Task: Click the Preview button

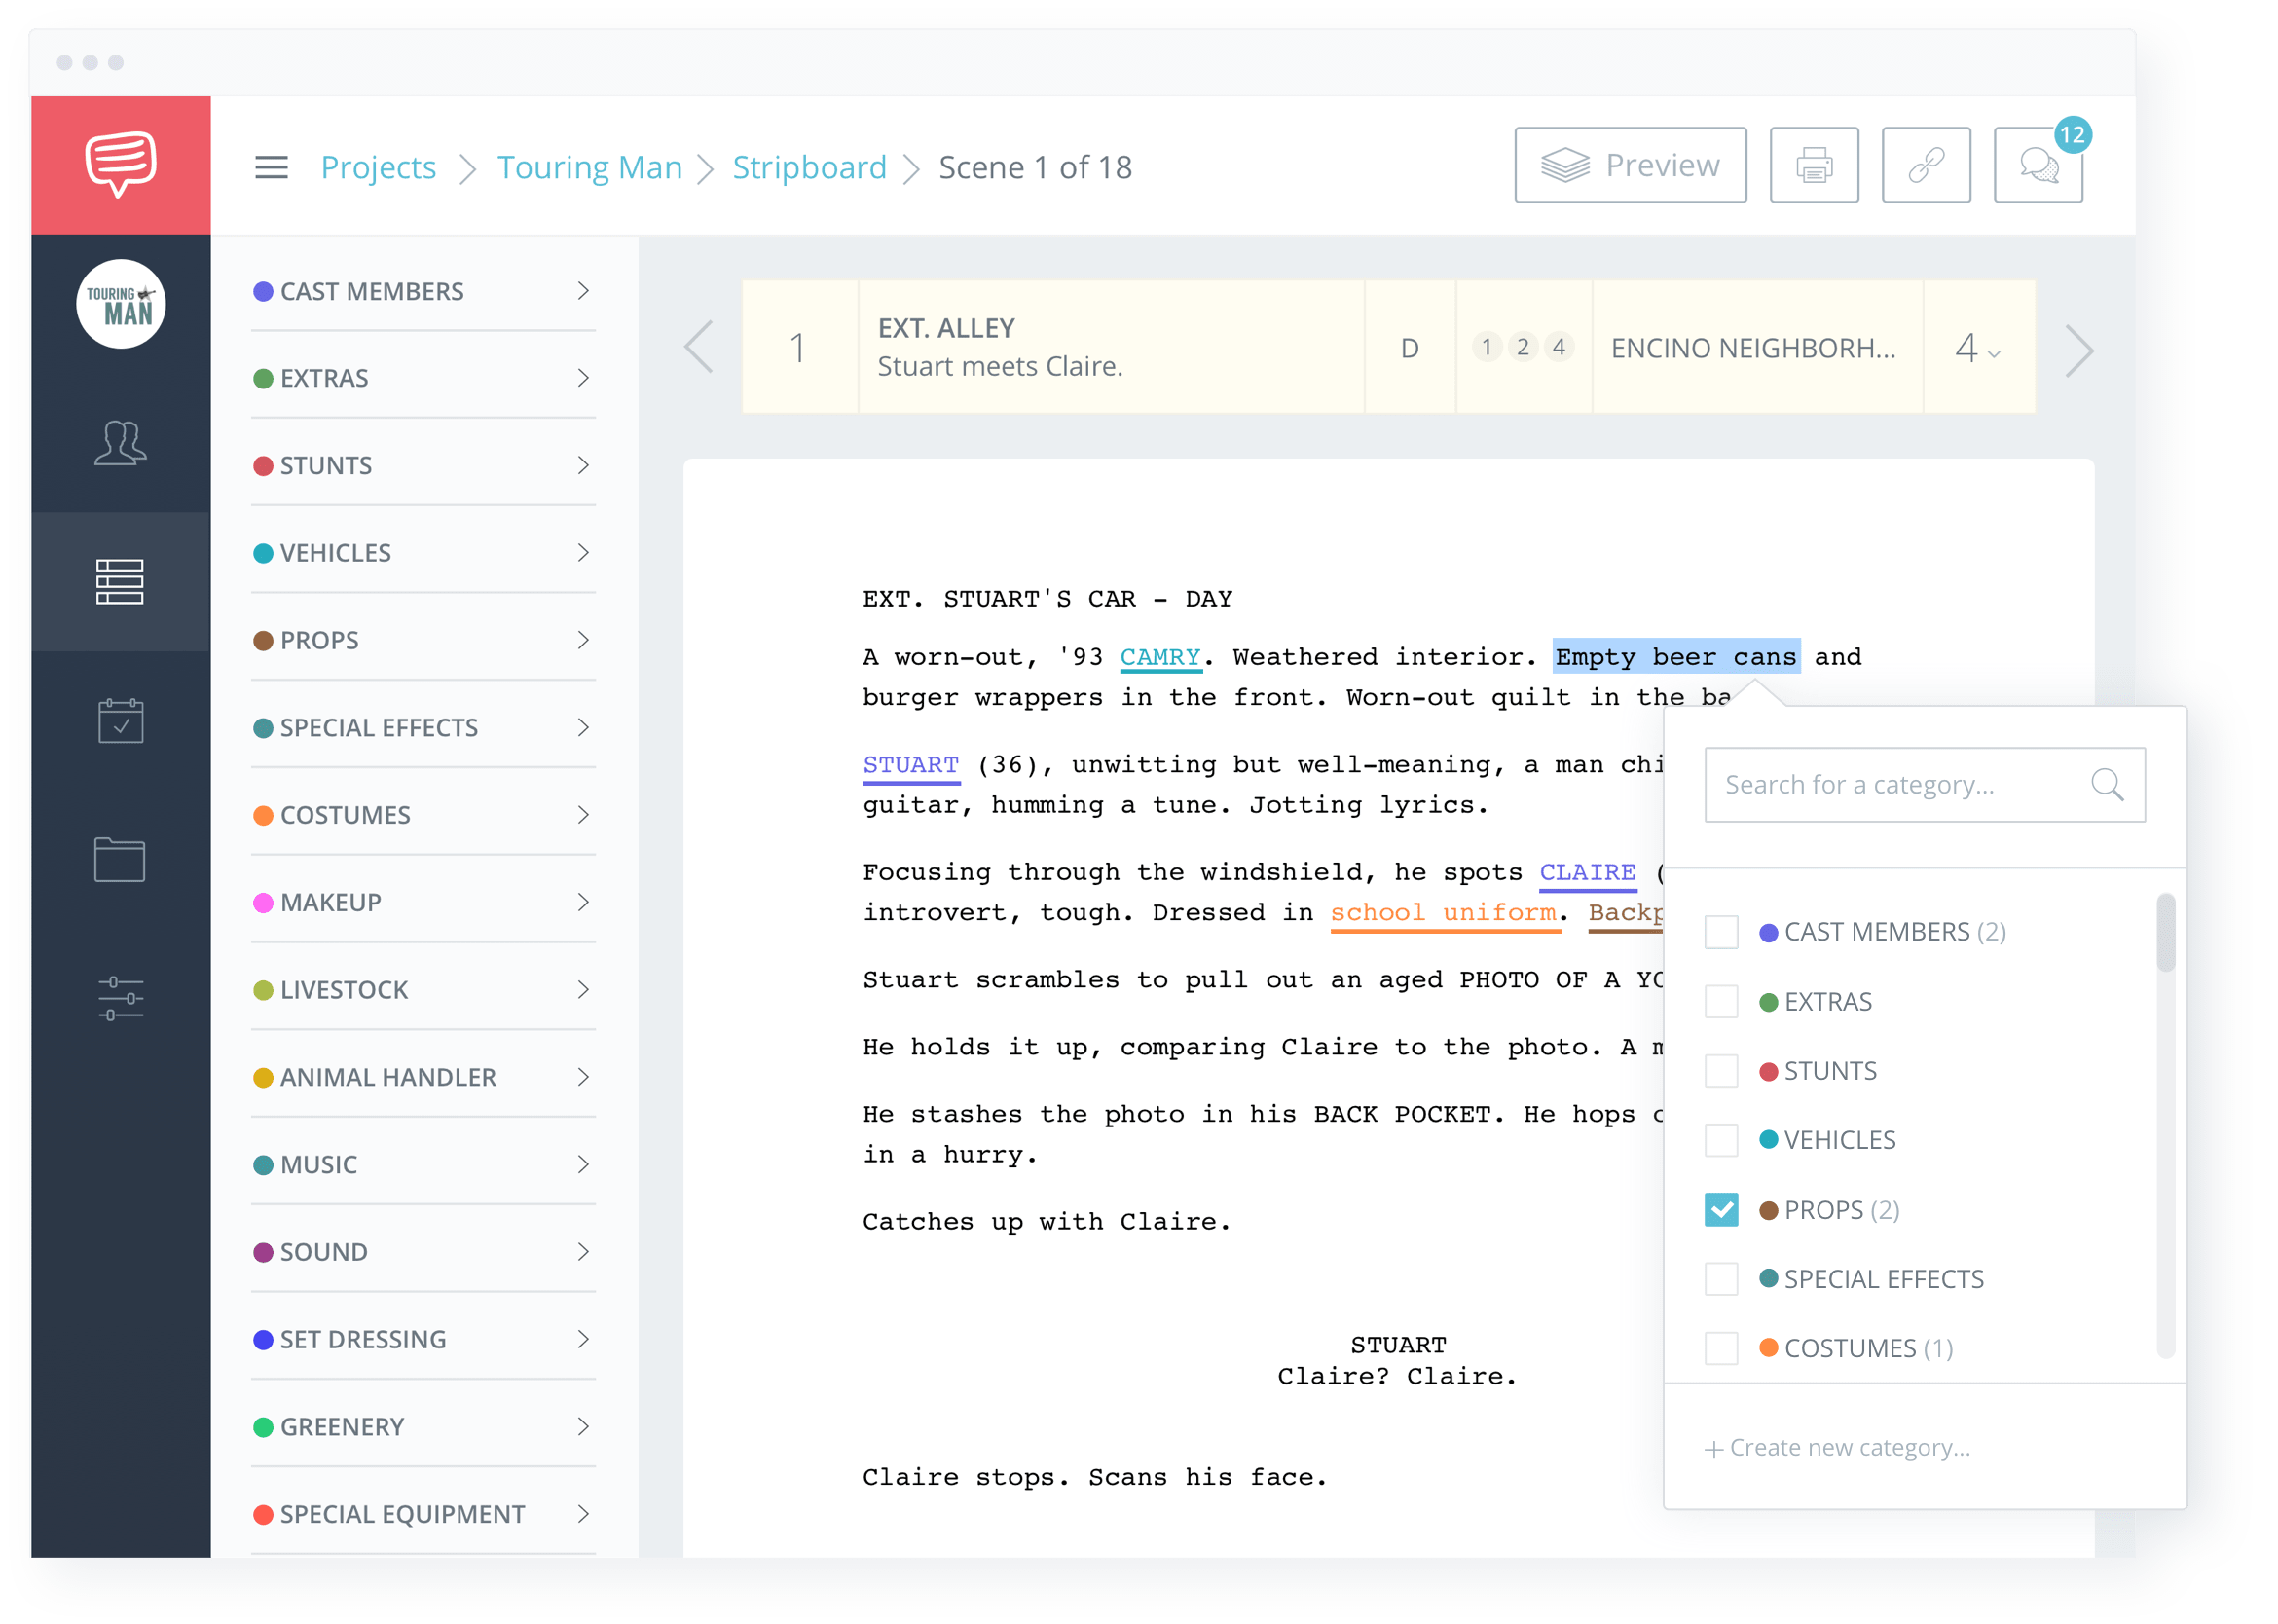Action: pos(1626,166)
